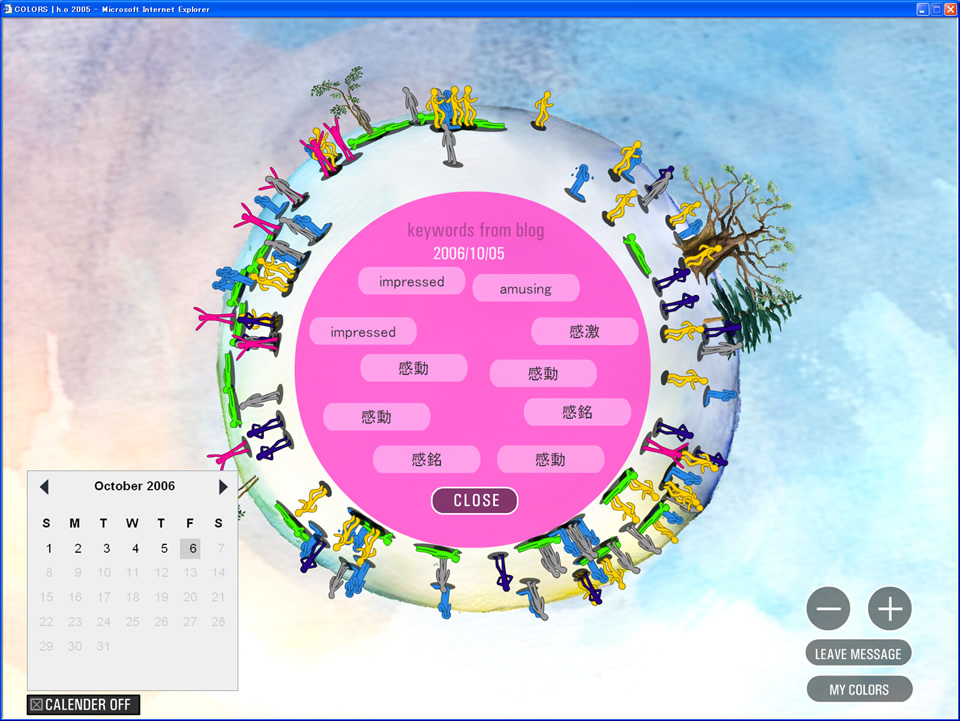Select October 2 in the calendar
The image size is (960, 721).
point(78,548)
